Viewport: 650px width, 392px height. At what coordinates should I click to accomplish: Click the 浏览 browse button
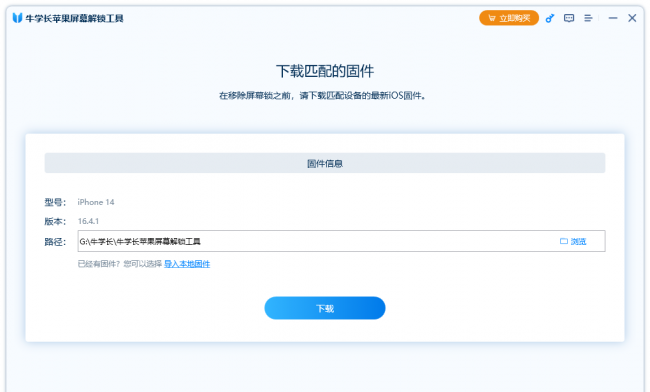coord(573,241)
